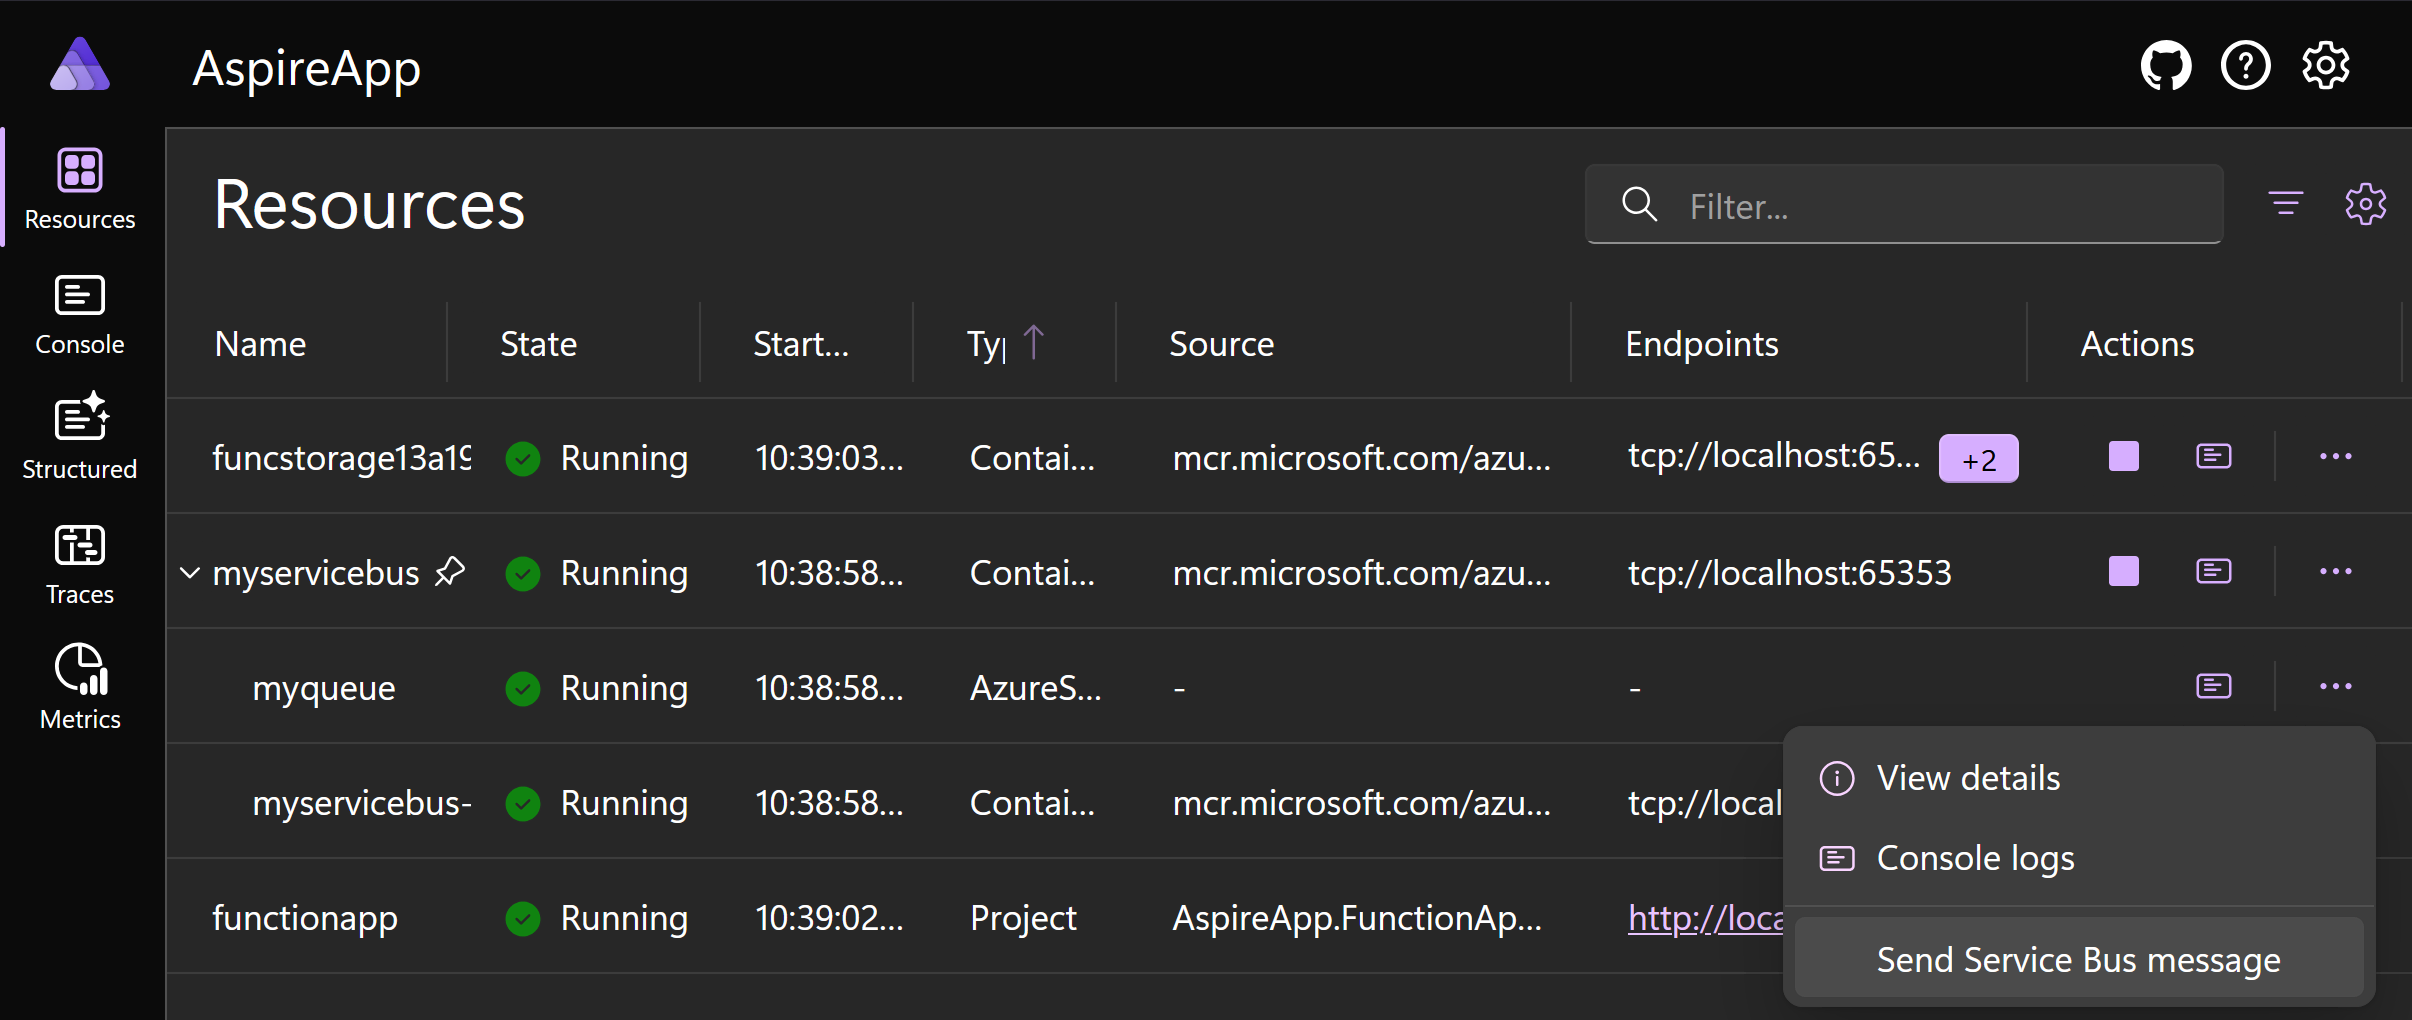Choose Send Service Bus message menu item
2412x1020 pixels.
coord(2079,960)
